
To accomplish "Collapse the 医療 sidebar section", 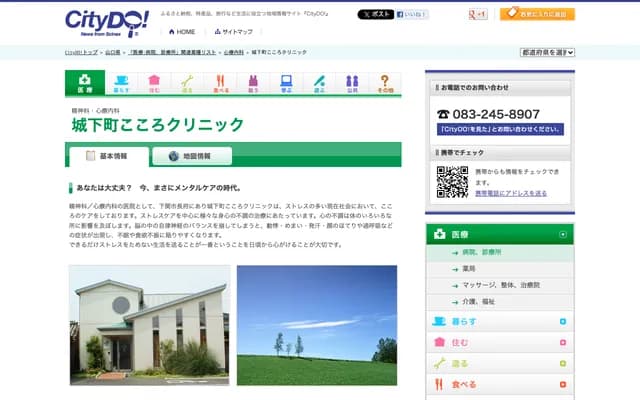I will [563, 234].
